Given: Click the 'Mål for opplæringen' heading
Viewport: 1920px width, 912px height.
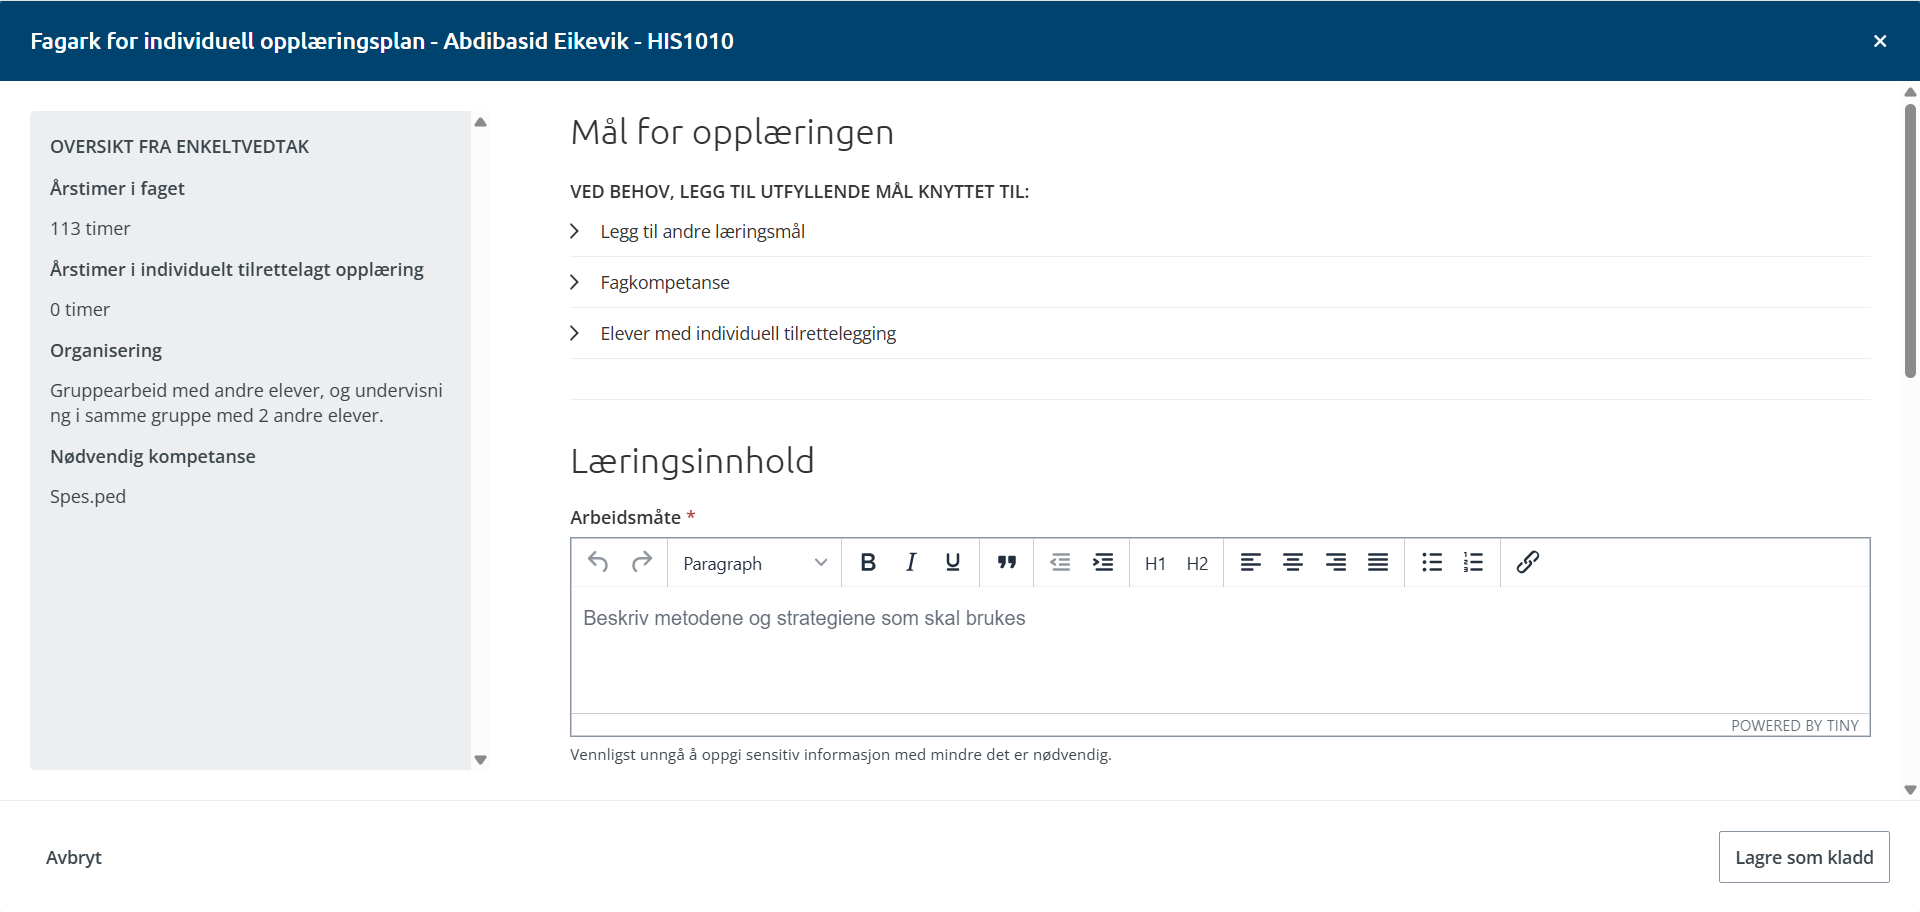Looking at the screenshot, I should pyautogui.click(x=732, y=132).
